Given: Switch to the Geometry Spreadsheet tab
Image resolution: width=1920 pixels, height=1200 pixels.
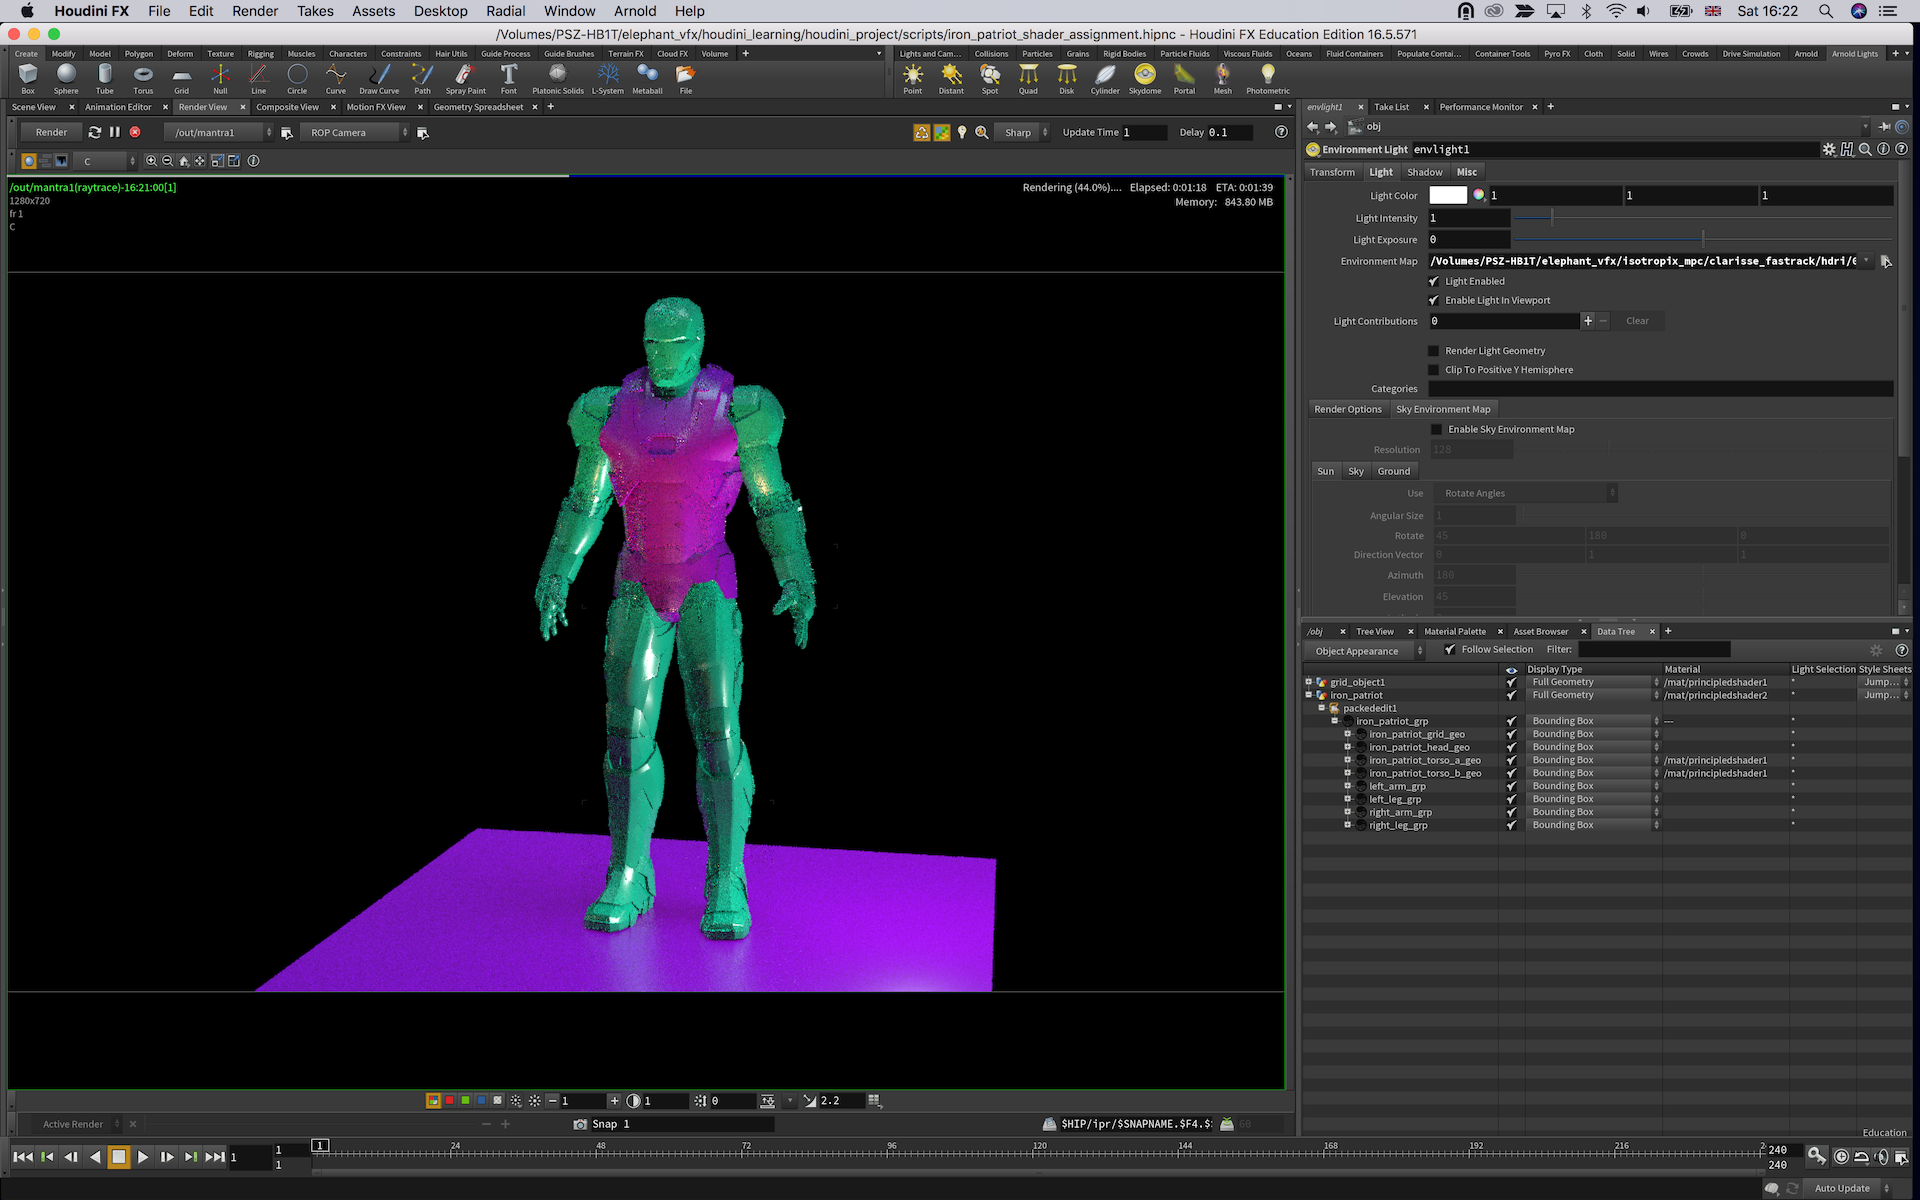Looking at the screenshot, I should (478, 107).
